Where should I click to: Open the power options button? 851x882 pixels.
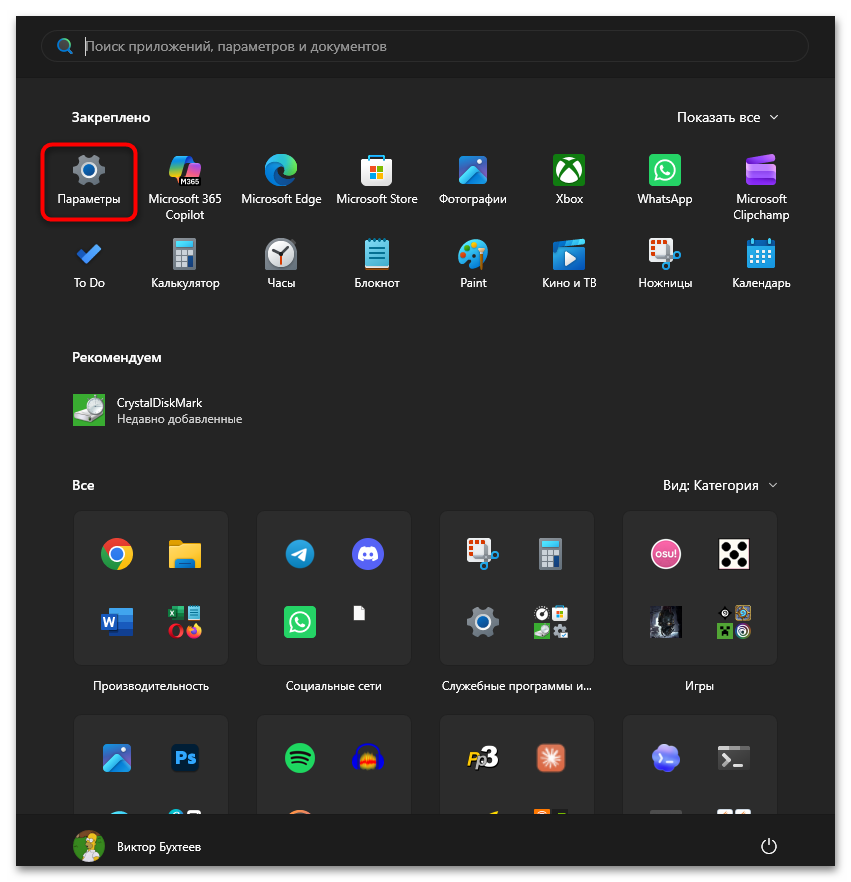(768, 846)
